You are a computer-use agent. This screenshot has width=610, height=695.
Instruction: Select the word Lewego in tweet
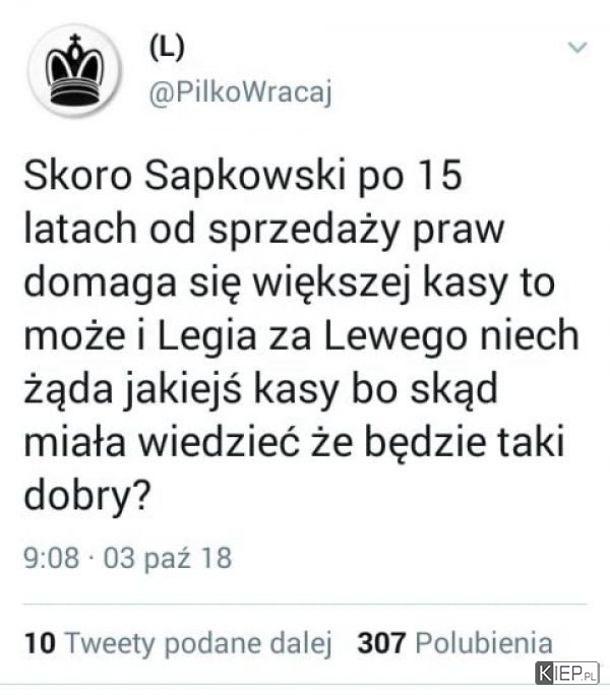coord(395,336)
